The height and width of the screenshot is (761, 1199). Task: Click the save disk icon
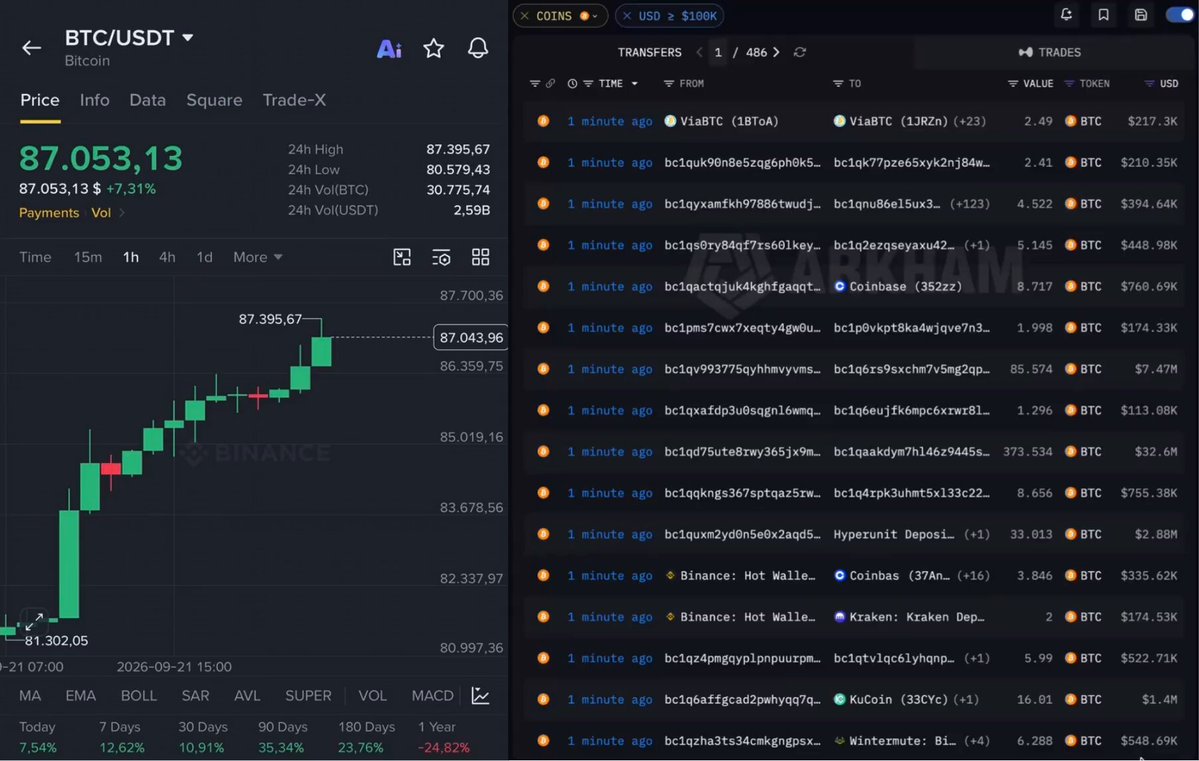(x=1141, y=15)
